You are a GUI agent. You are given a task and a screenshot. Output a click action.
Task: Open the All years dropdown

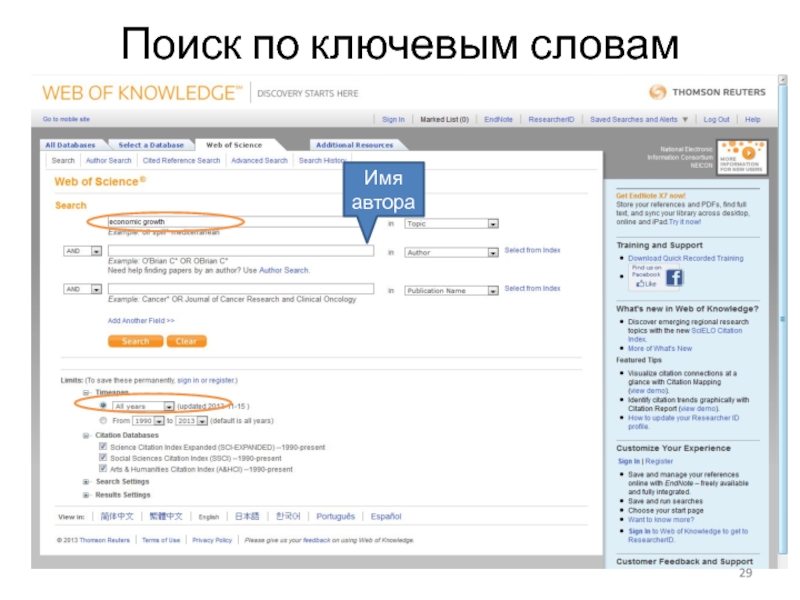[x=143, y=406]
